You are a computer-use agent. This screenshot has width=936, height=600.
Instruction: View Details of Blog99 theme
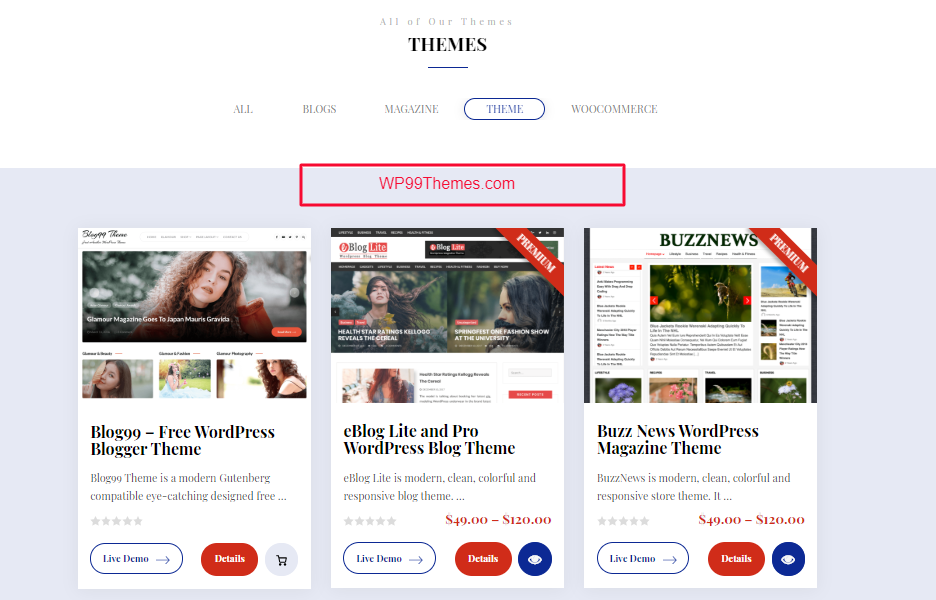tap(229, 559)
